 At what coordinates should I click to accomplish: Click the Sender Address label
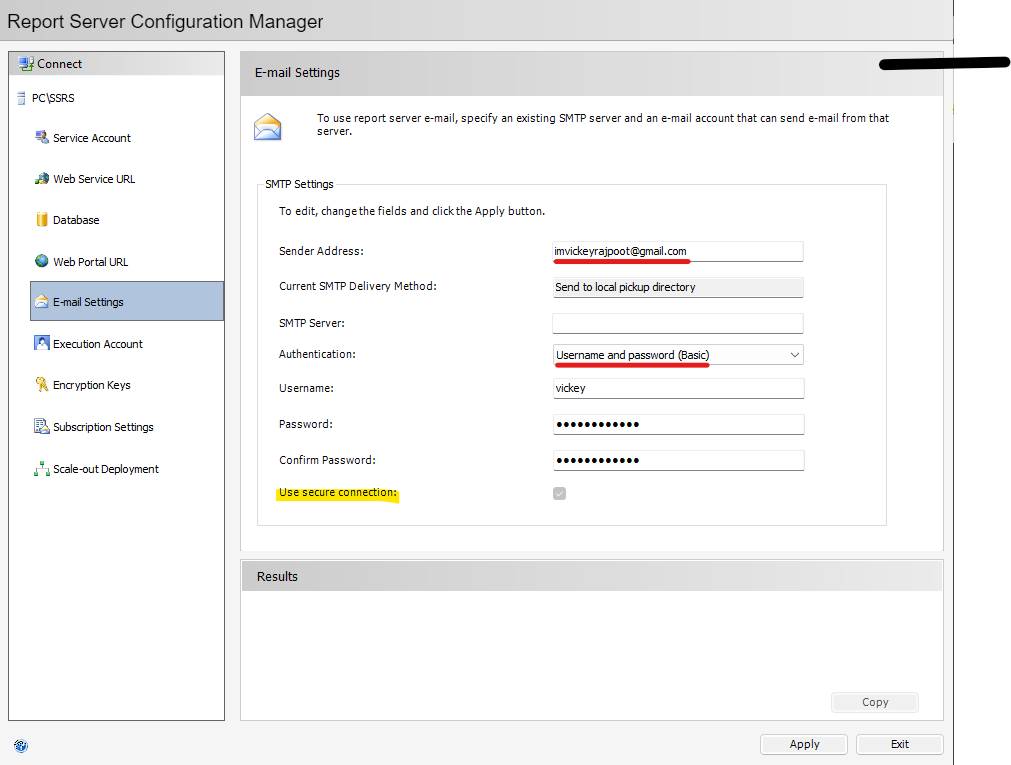321,251
